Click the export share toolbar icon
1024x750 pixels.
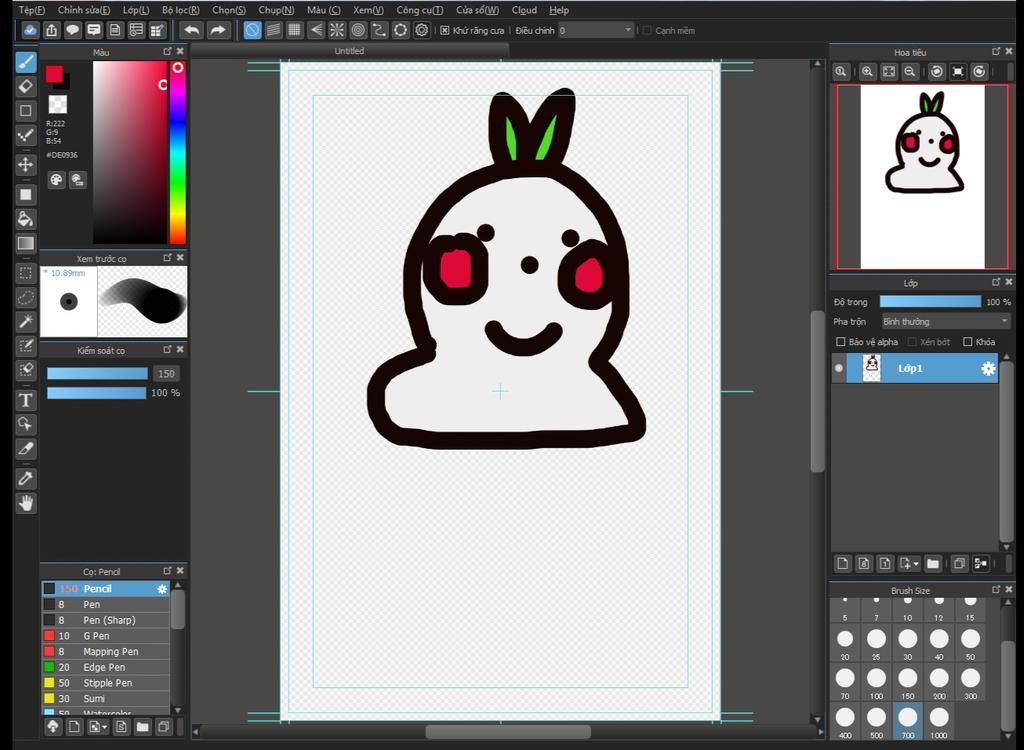(x=52, y=30)
